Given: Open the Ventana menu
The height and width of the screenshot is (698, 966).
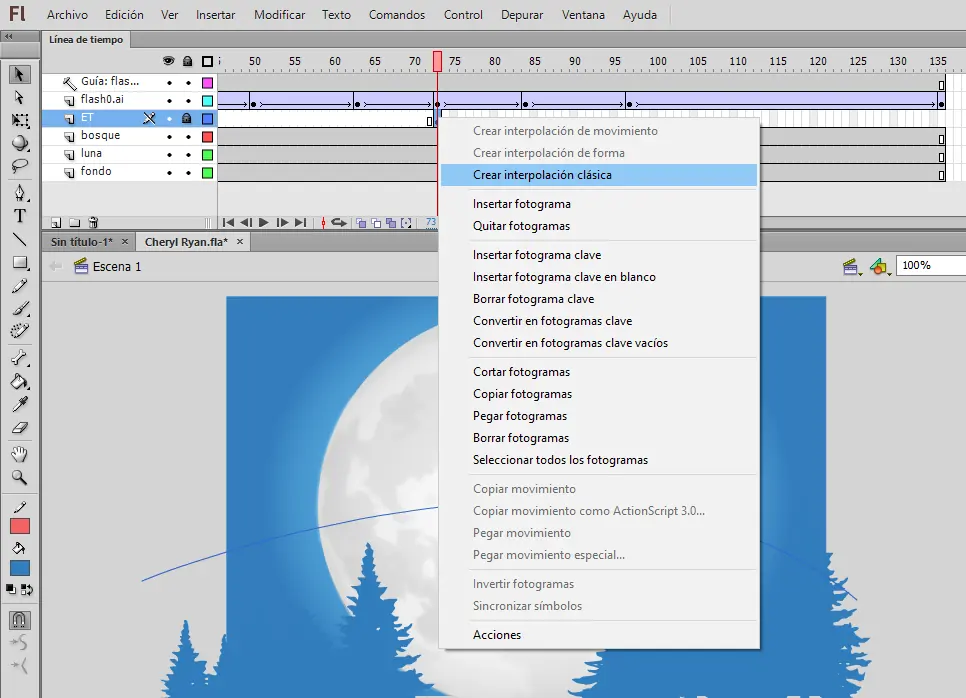Looking at the screenshot, I should pyautogui.click(x=583, y=15).
